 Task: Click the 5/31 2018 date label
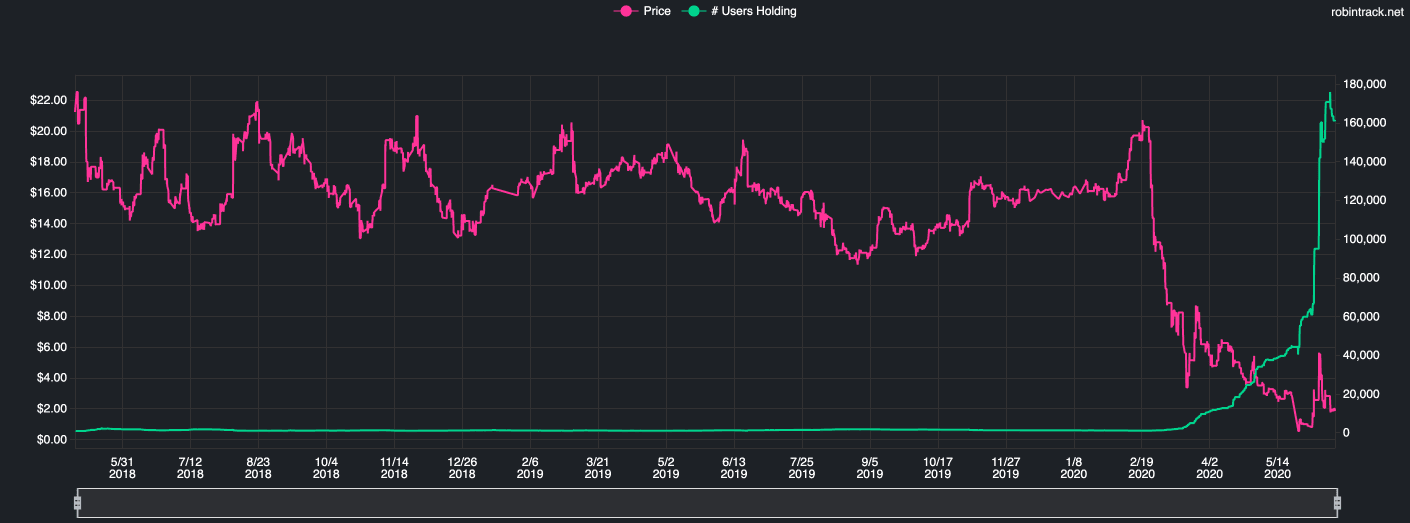[122, 468]
